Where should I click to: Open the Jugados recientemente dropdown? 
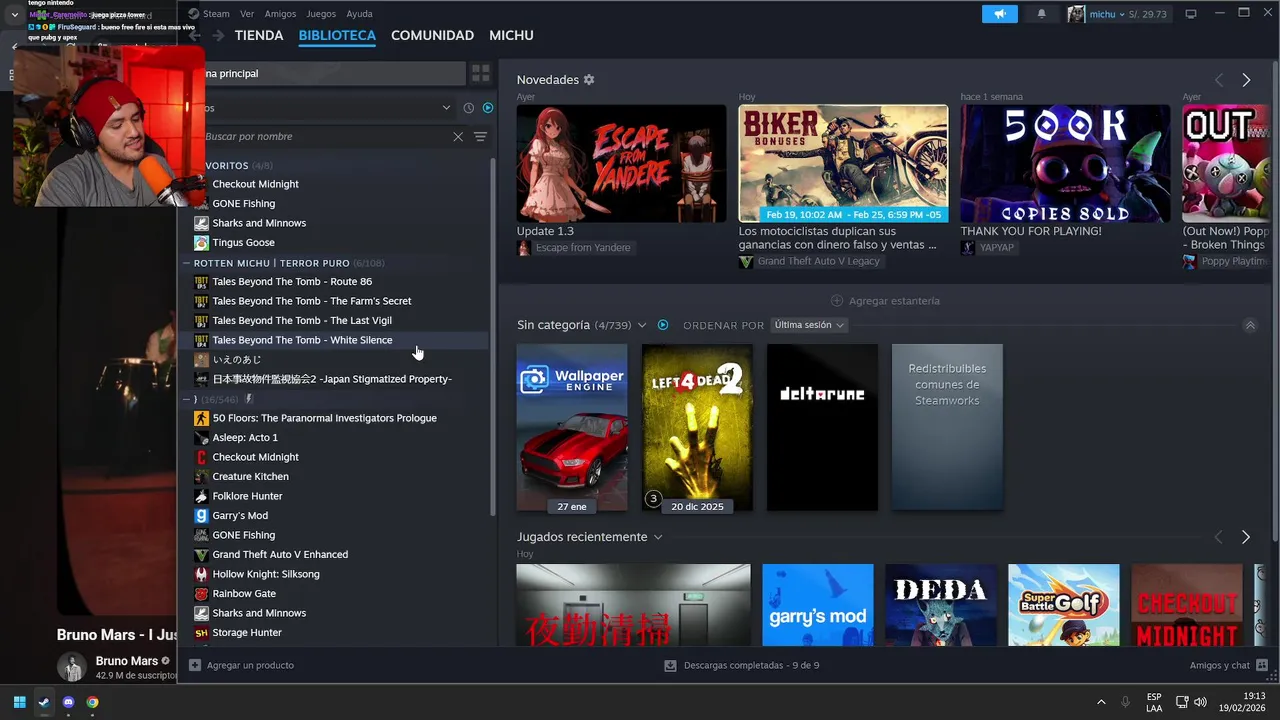pyautogui.click(x=658, y=537)
